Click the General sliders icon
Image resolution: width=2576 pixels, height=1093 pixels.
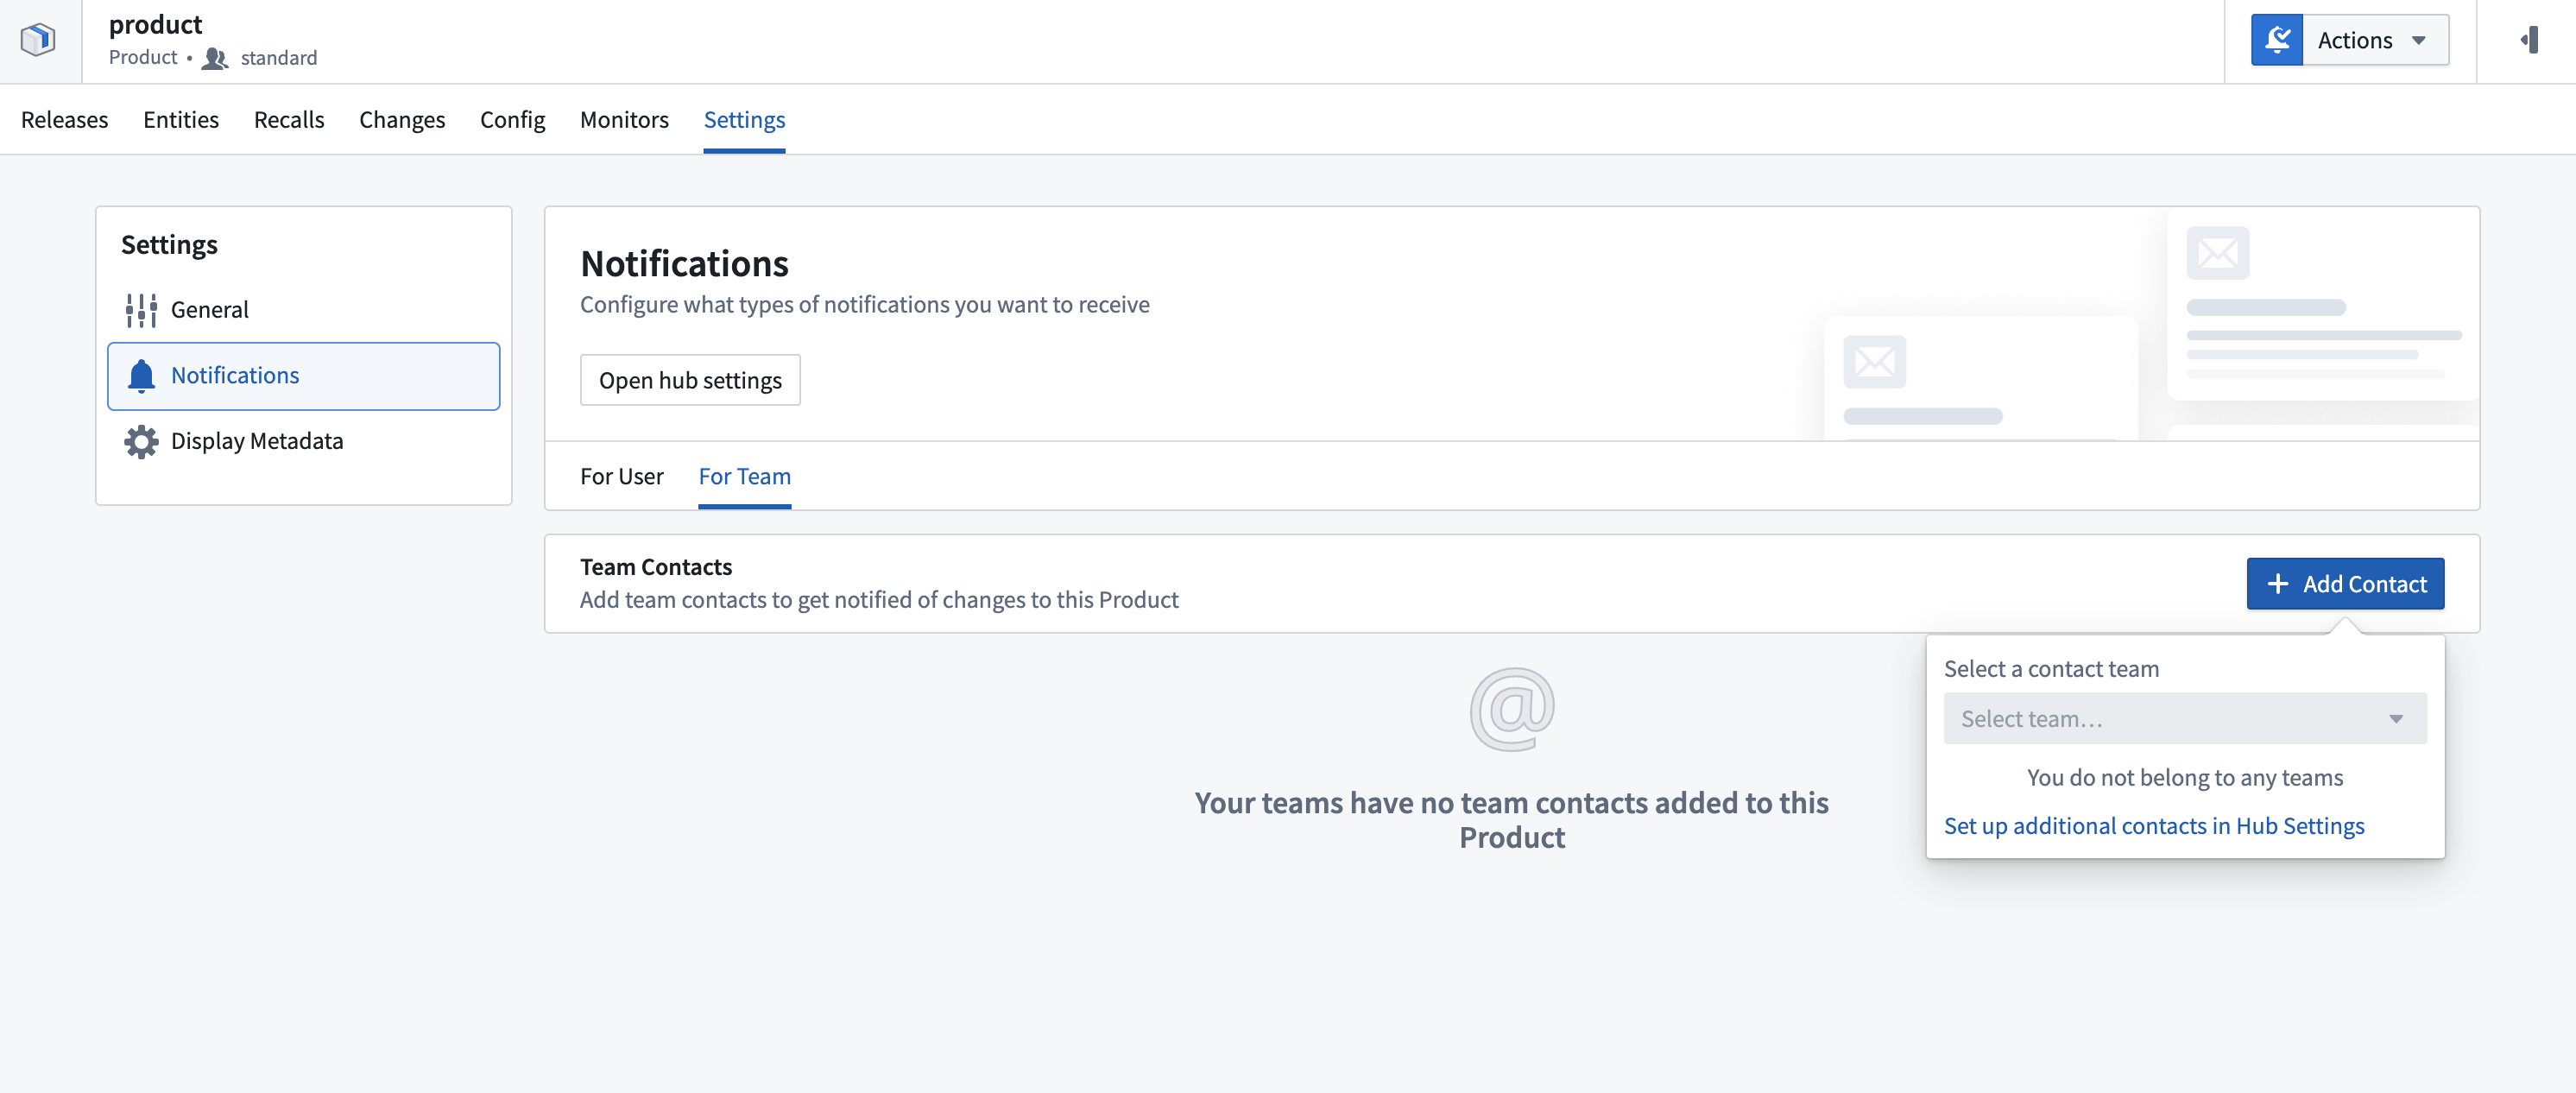coord(141,310)
